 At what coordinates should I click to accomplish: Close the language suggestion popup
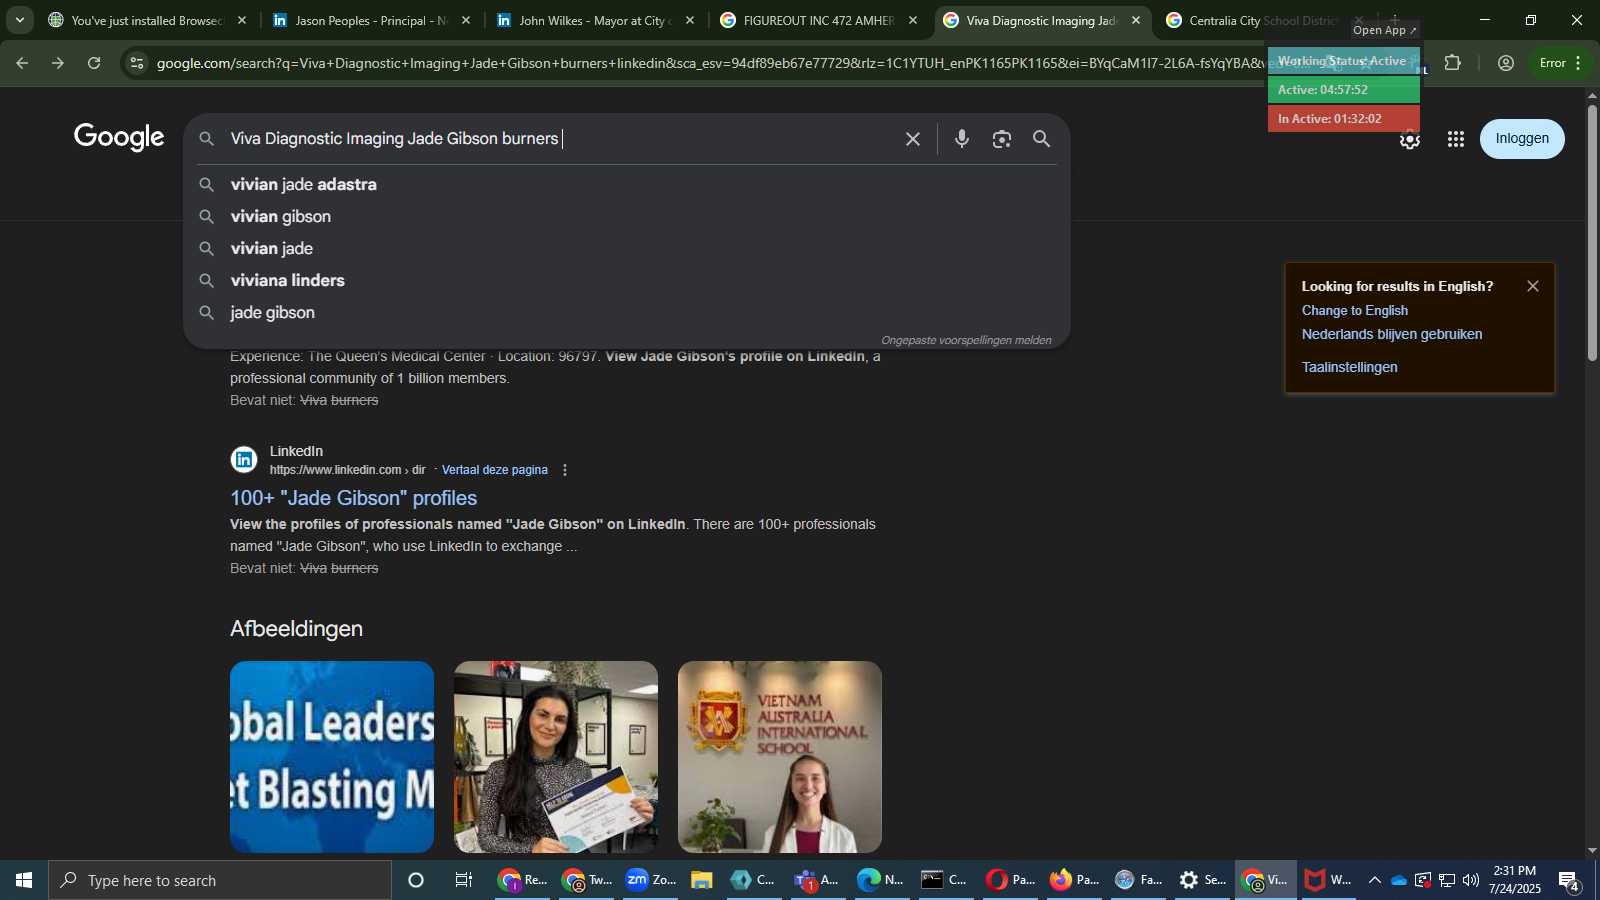[1533, 286]
